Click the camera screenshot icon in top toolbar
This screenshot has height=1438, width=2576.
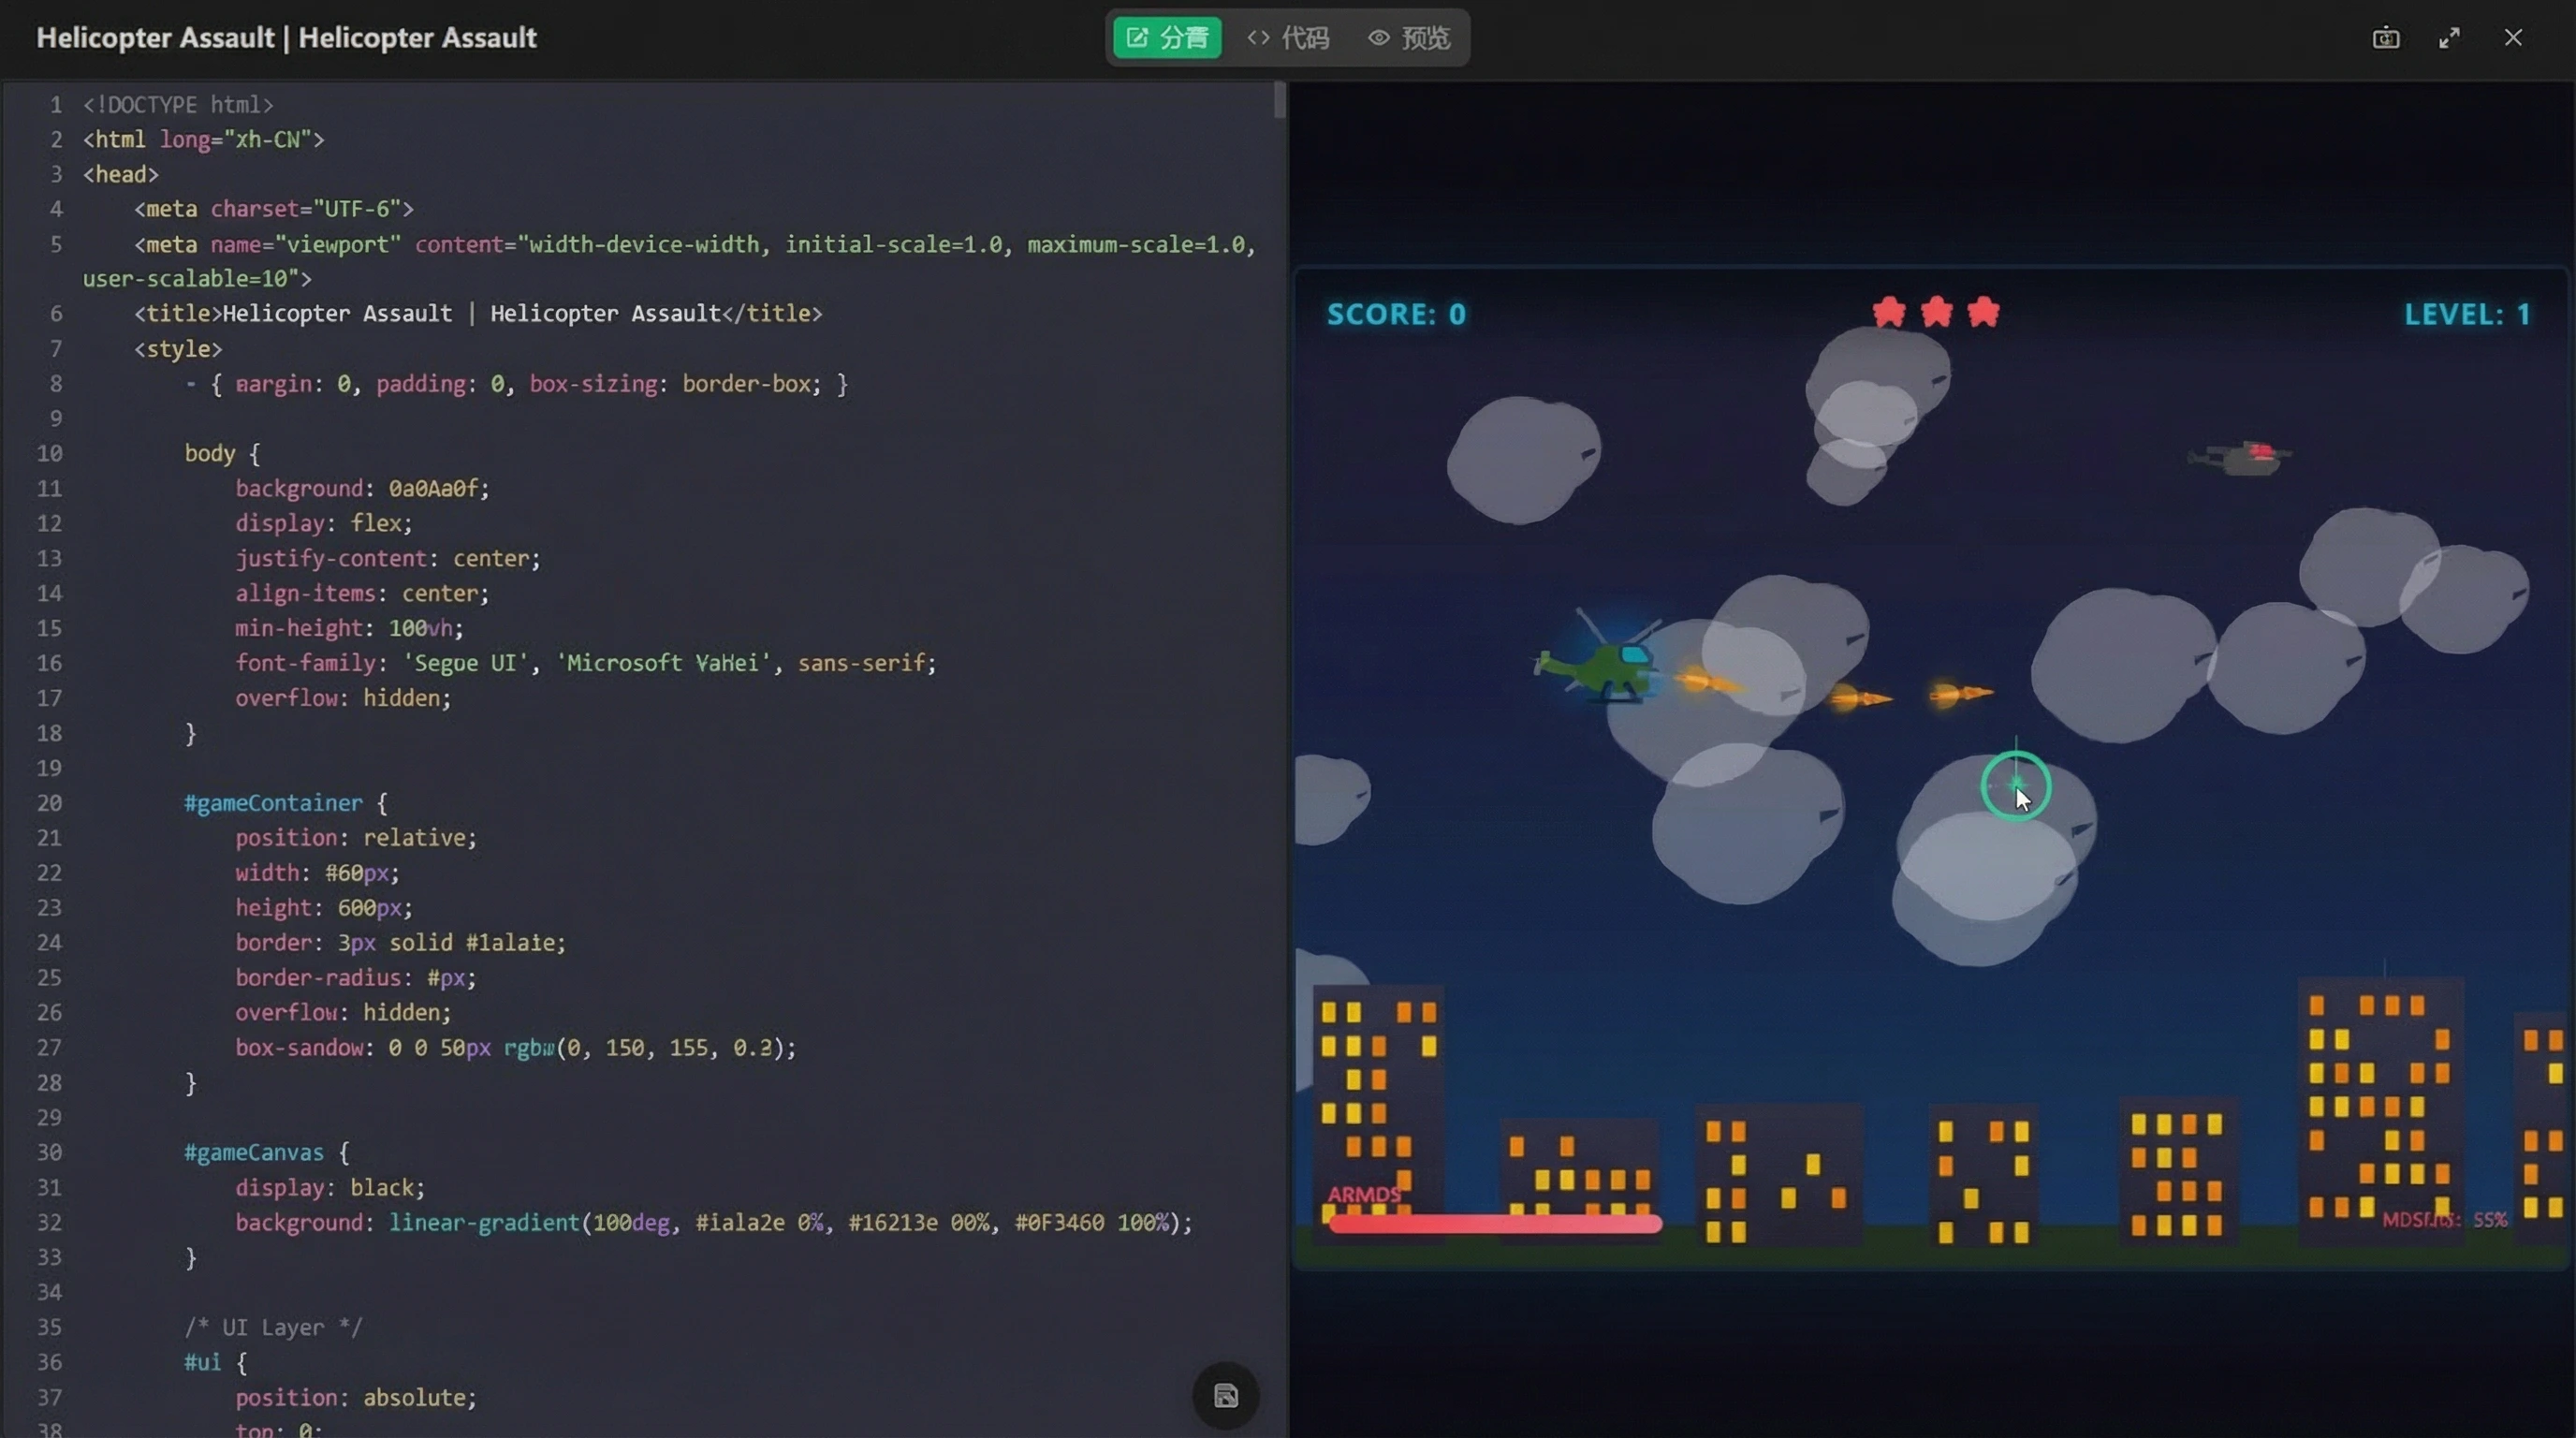click(x=2387, y=38)
